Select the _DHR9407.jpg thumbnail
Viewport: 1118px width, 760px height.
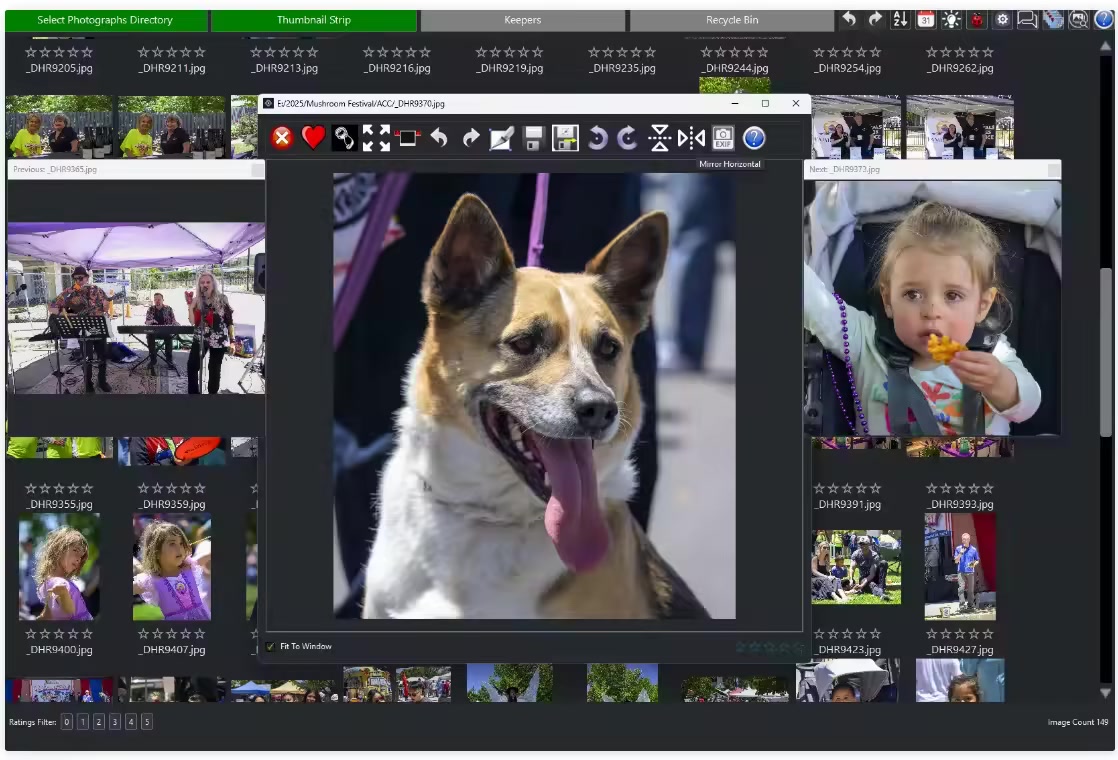(x=172, y=567)
